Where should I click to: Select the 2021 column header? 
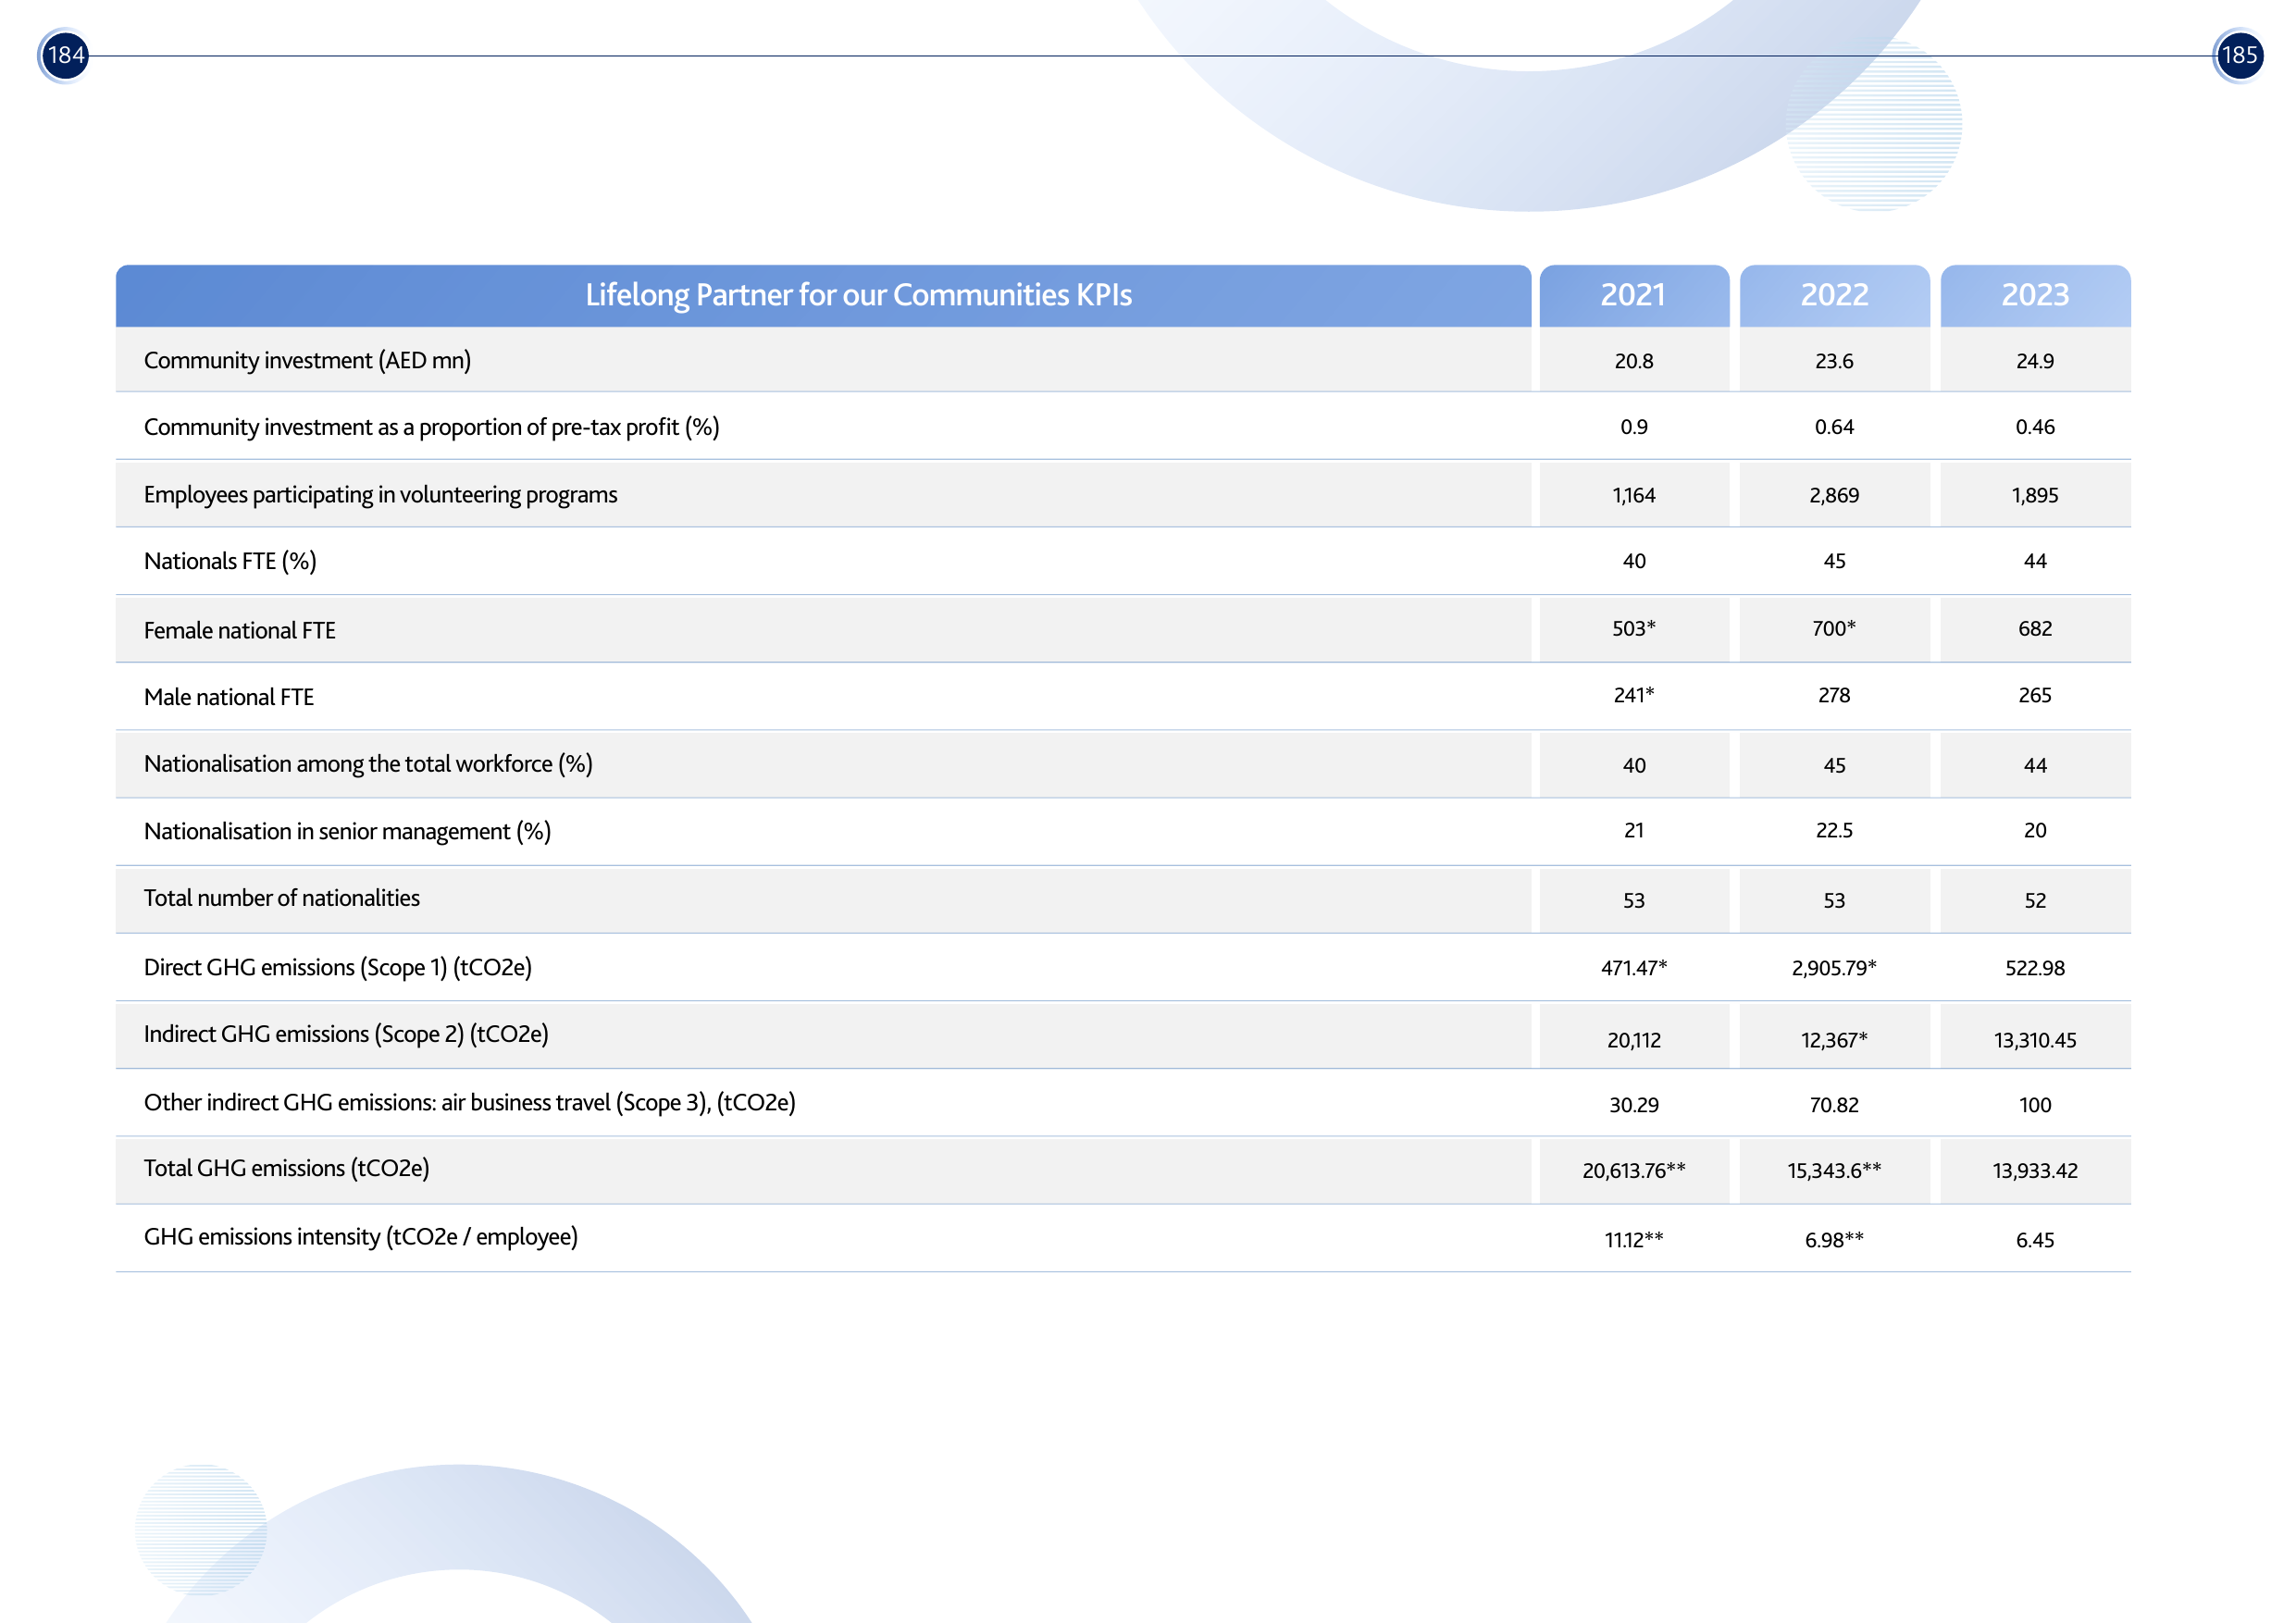1634,295
